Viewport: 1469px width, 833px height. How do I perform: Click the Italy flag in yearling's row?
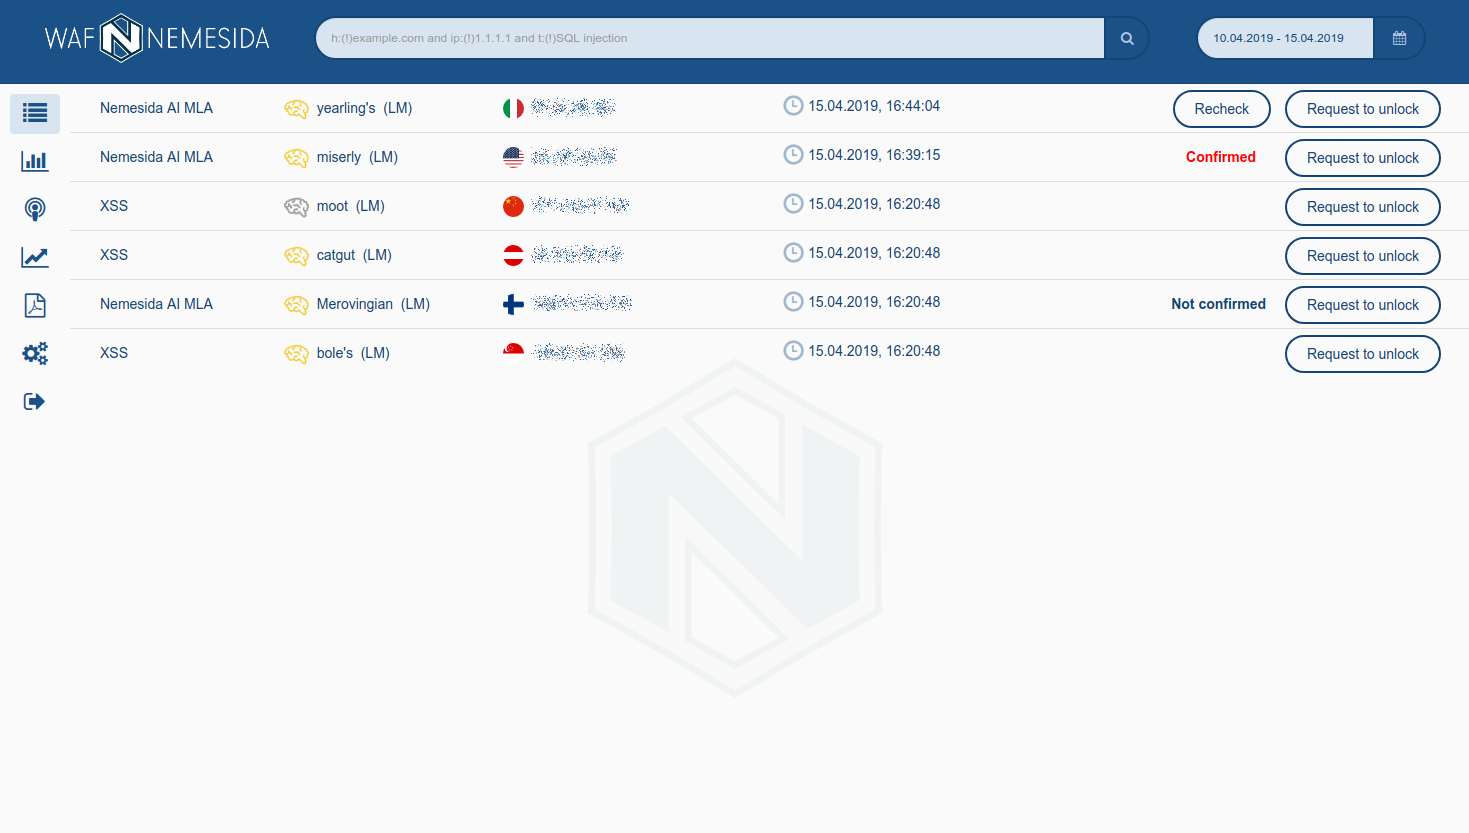[513, 108]
